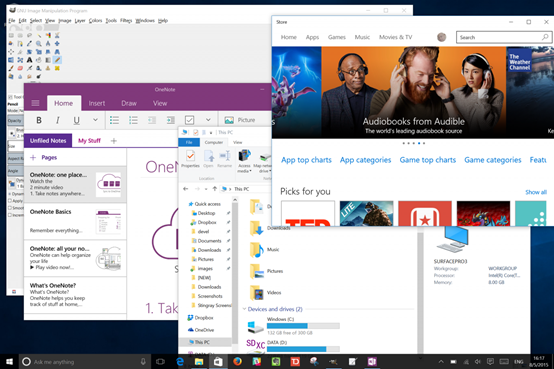Open the File tab in File Explorer
The image size is (554, 369).
pos(189,142)
